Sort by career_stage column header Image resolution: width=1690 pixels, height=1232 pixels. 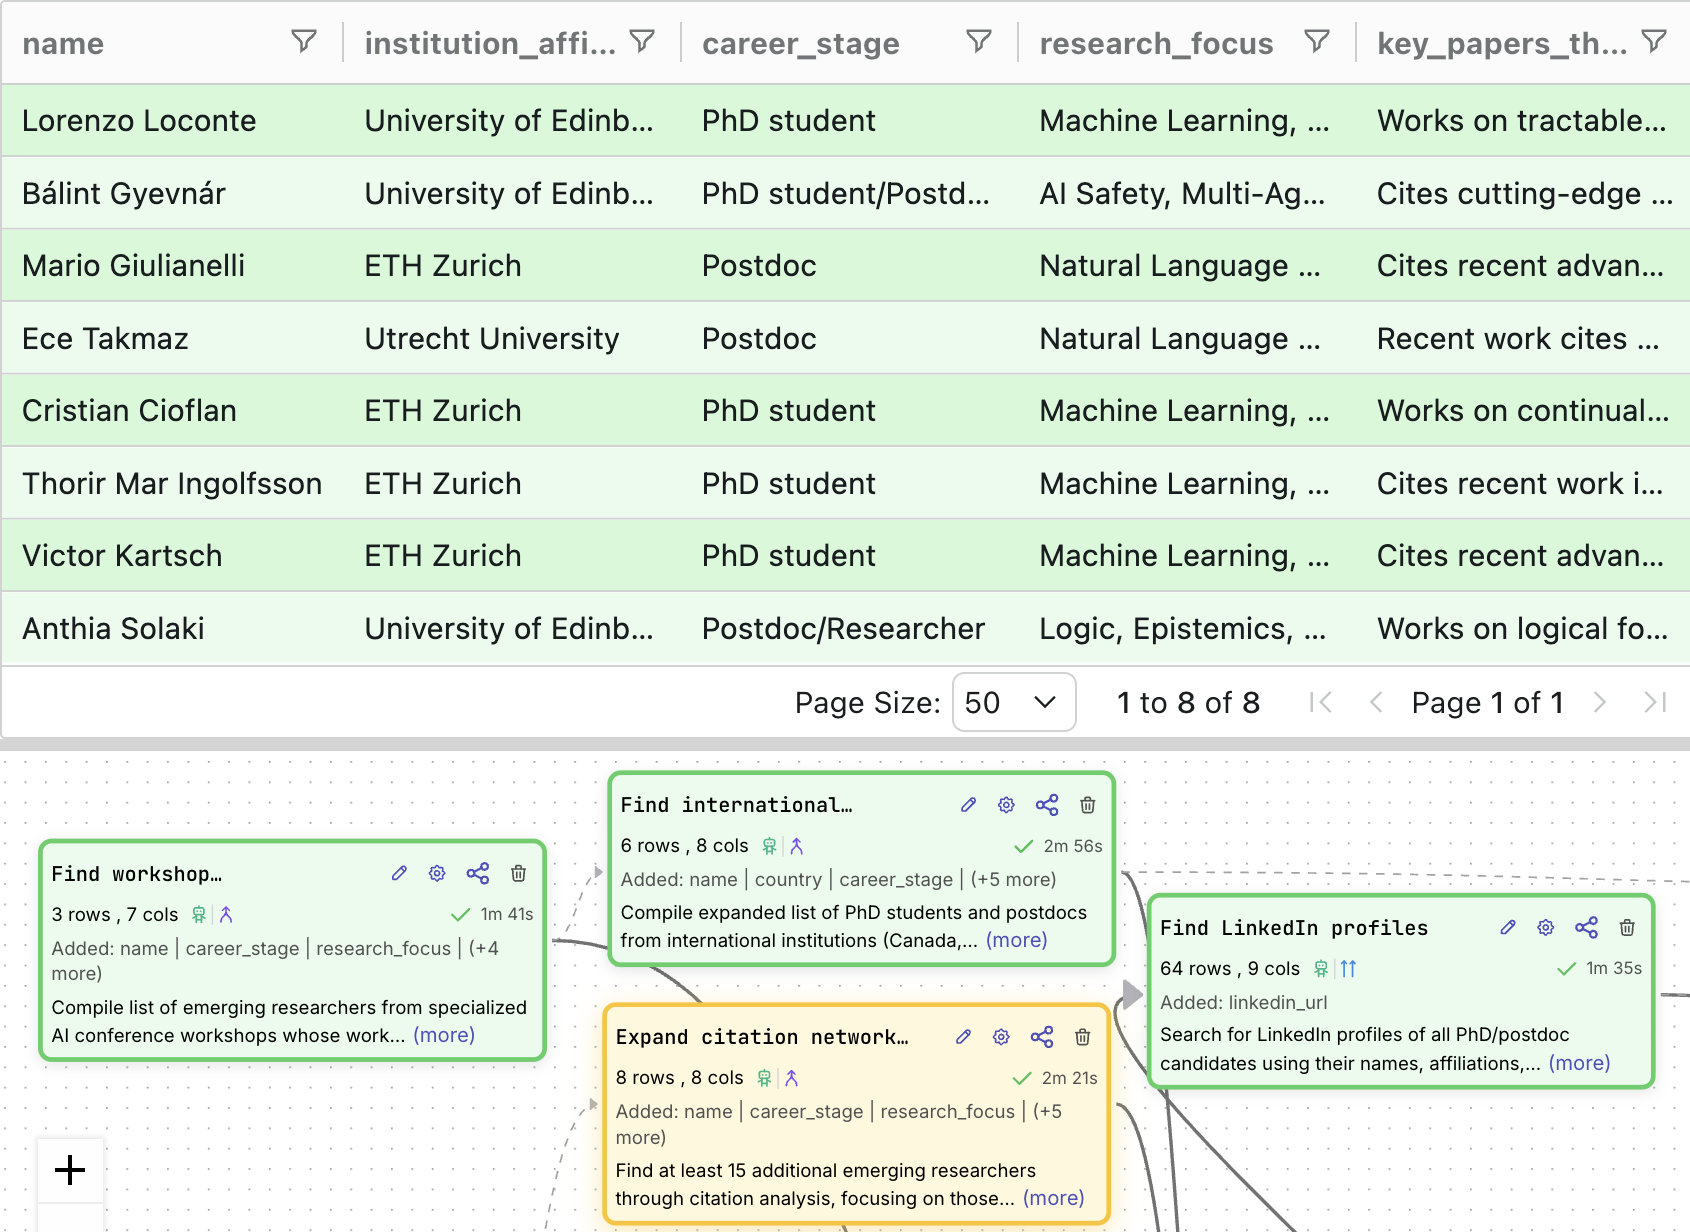pos(800,44)
